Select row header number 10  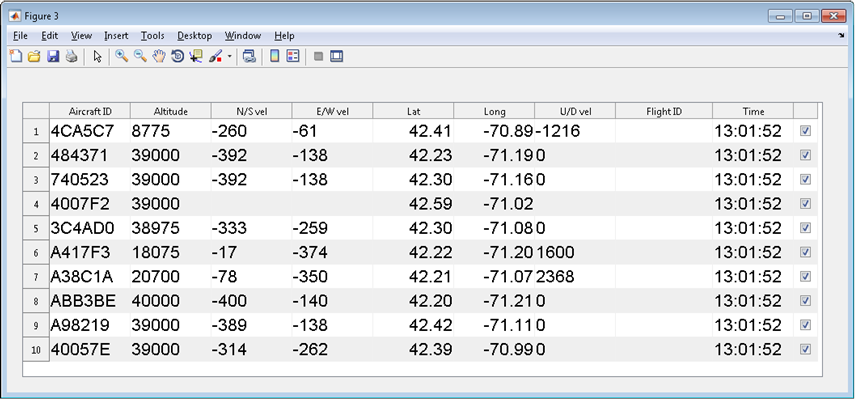pos(36,349)
